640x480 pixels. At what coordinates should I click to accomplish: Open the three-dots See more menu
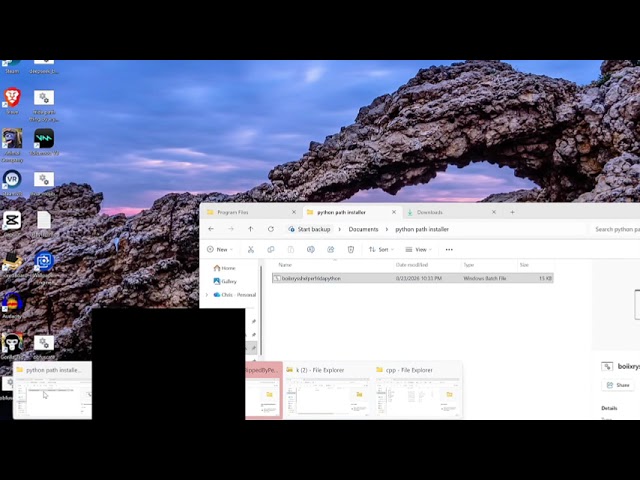tap(449, 249)
